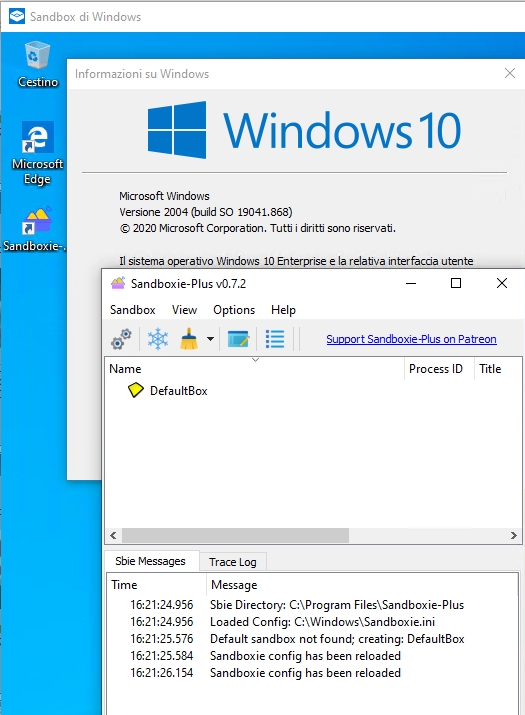This screenshot has width=525, height=715.
Task: Select the 16:21:26.154 config reloaded row
Action: pyautogui.click(x=312, y=673)
